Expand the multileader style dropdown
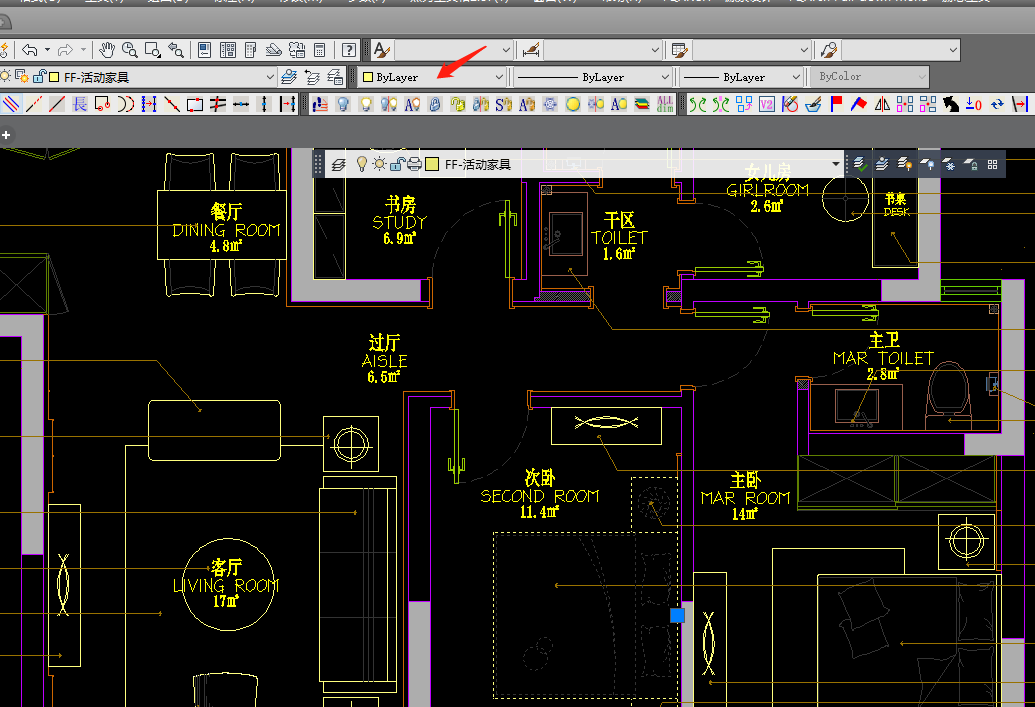Image resolution: width=1035 pixels, height=707 pixels. tap(953, 50)
